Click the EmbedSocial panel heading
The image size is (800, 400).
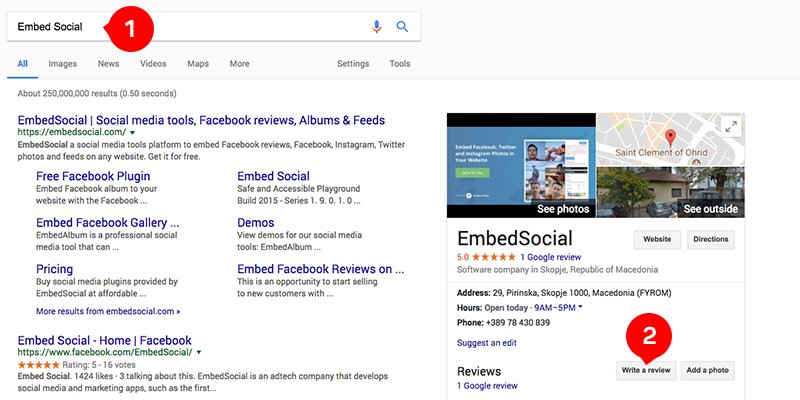point(515,238)
